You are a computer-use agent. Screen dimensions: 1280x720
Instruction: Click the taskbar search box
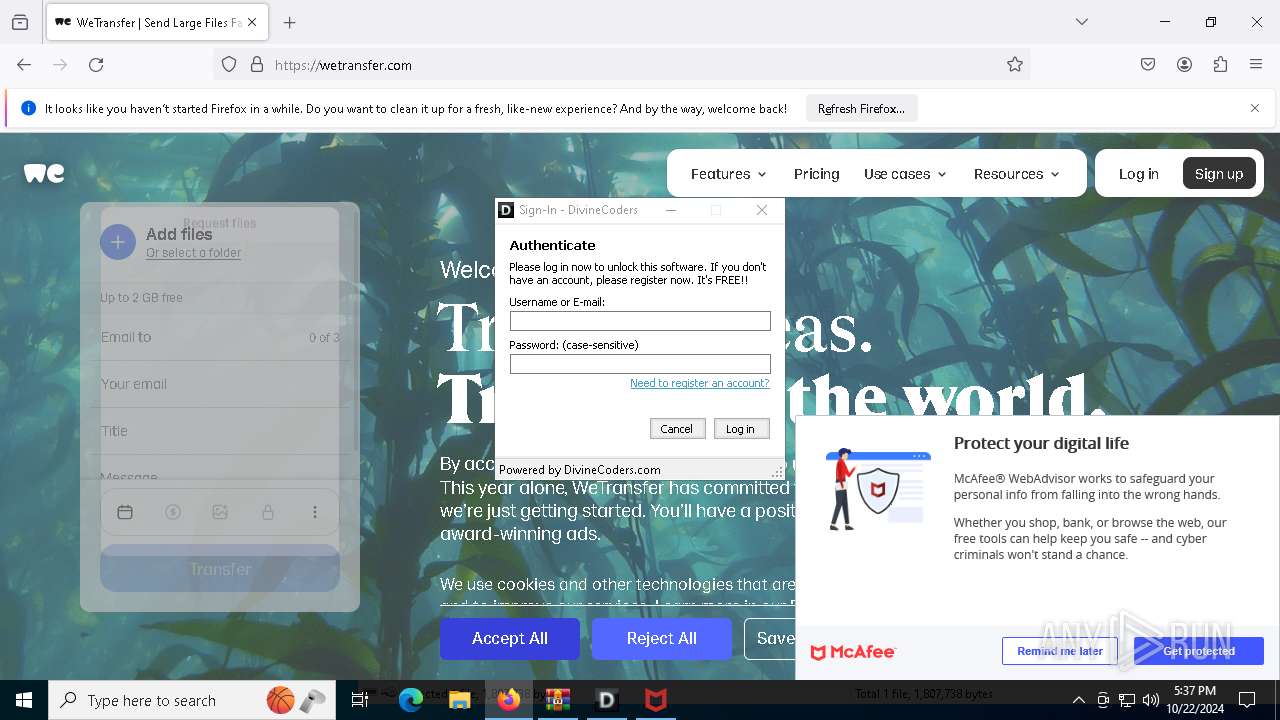point(192,700)
